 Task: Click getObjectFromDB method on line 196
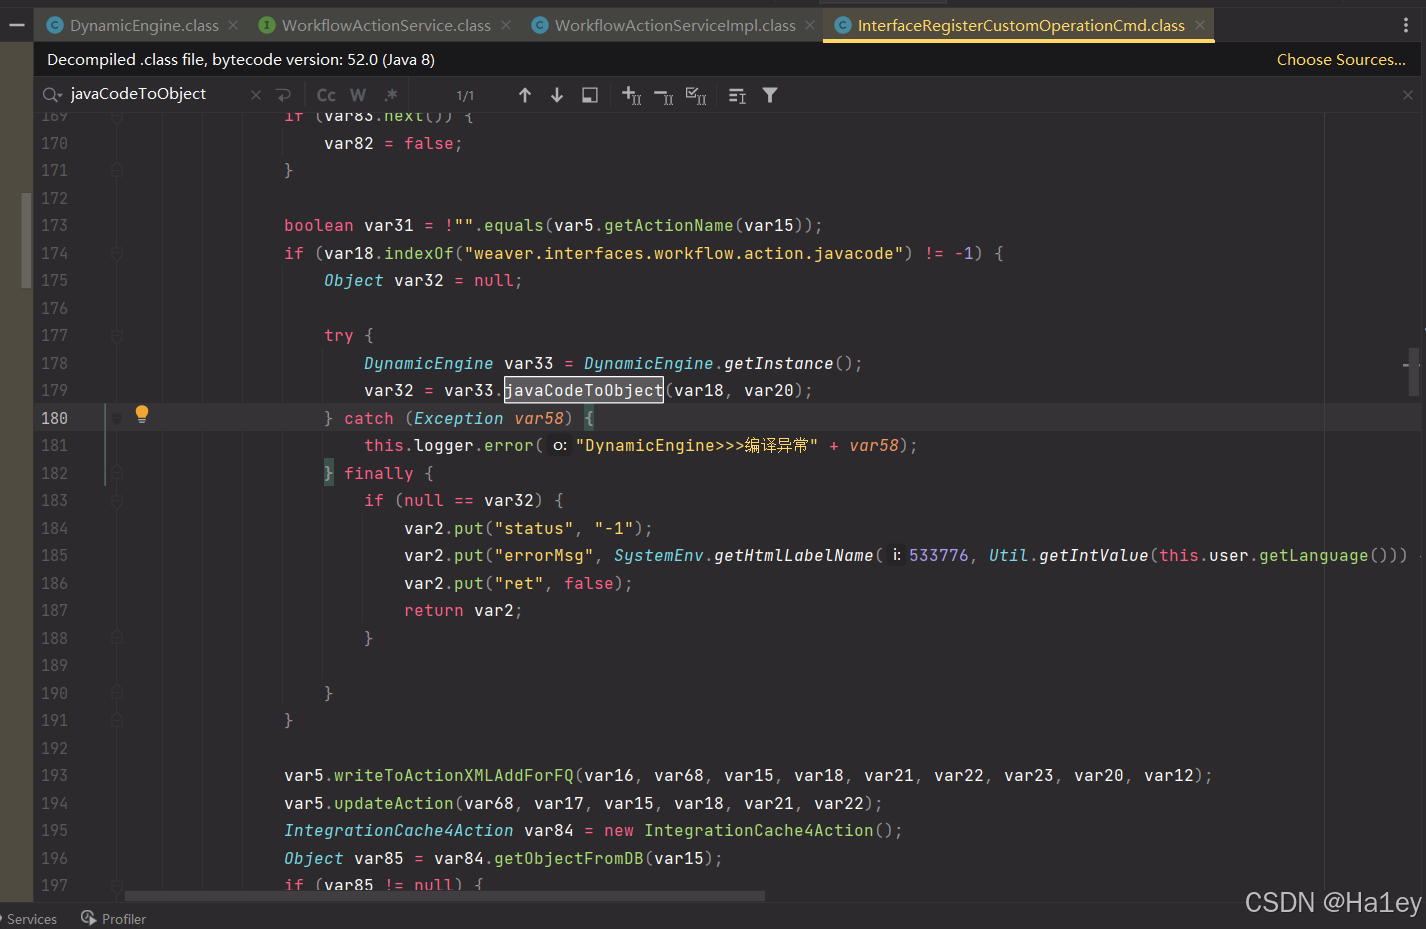pyautogui.click(x=569, y=858)
